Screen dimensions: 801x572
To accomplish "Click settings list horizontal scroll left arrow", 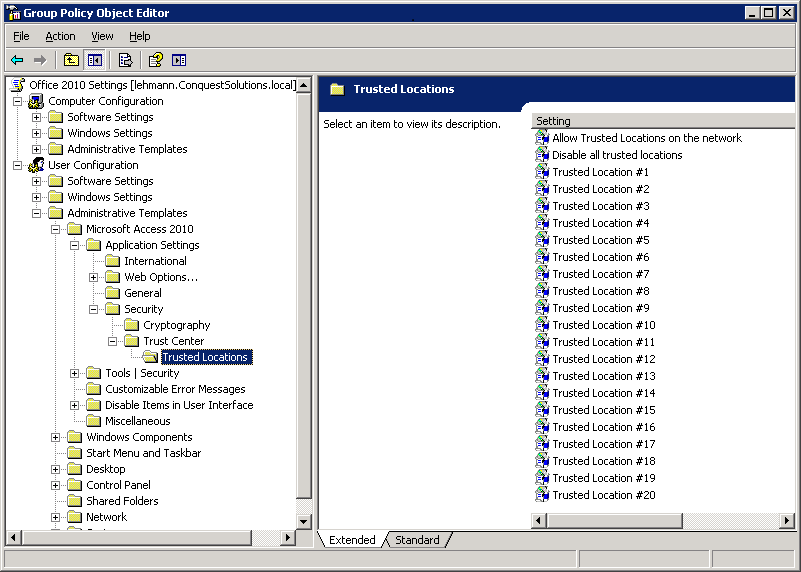I will coord(538,520).
